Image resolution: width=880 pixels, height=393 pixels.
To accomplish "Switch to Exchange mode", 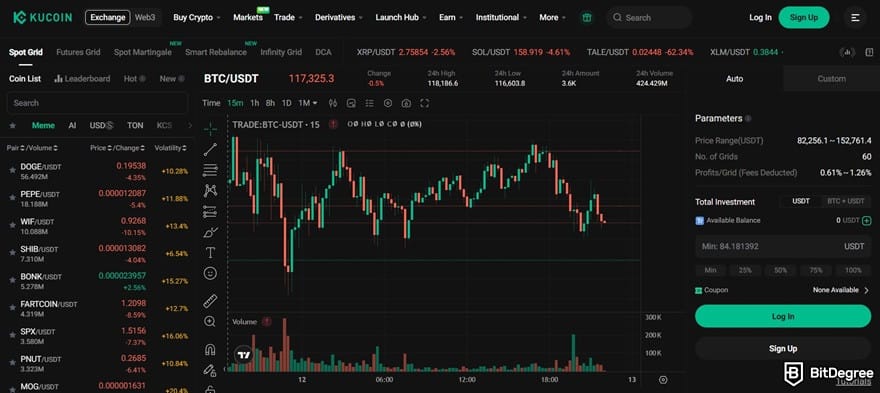I will [108, 17].
